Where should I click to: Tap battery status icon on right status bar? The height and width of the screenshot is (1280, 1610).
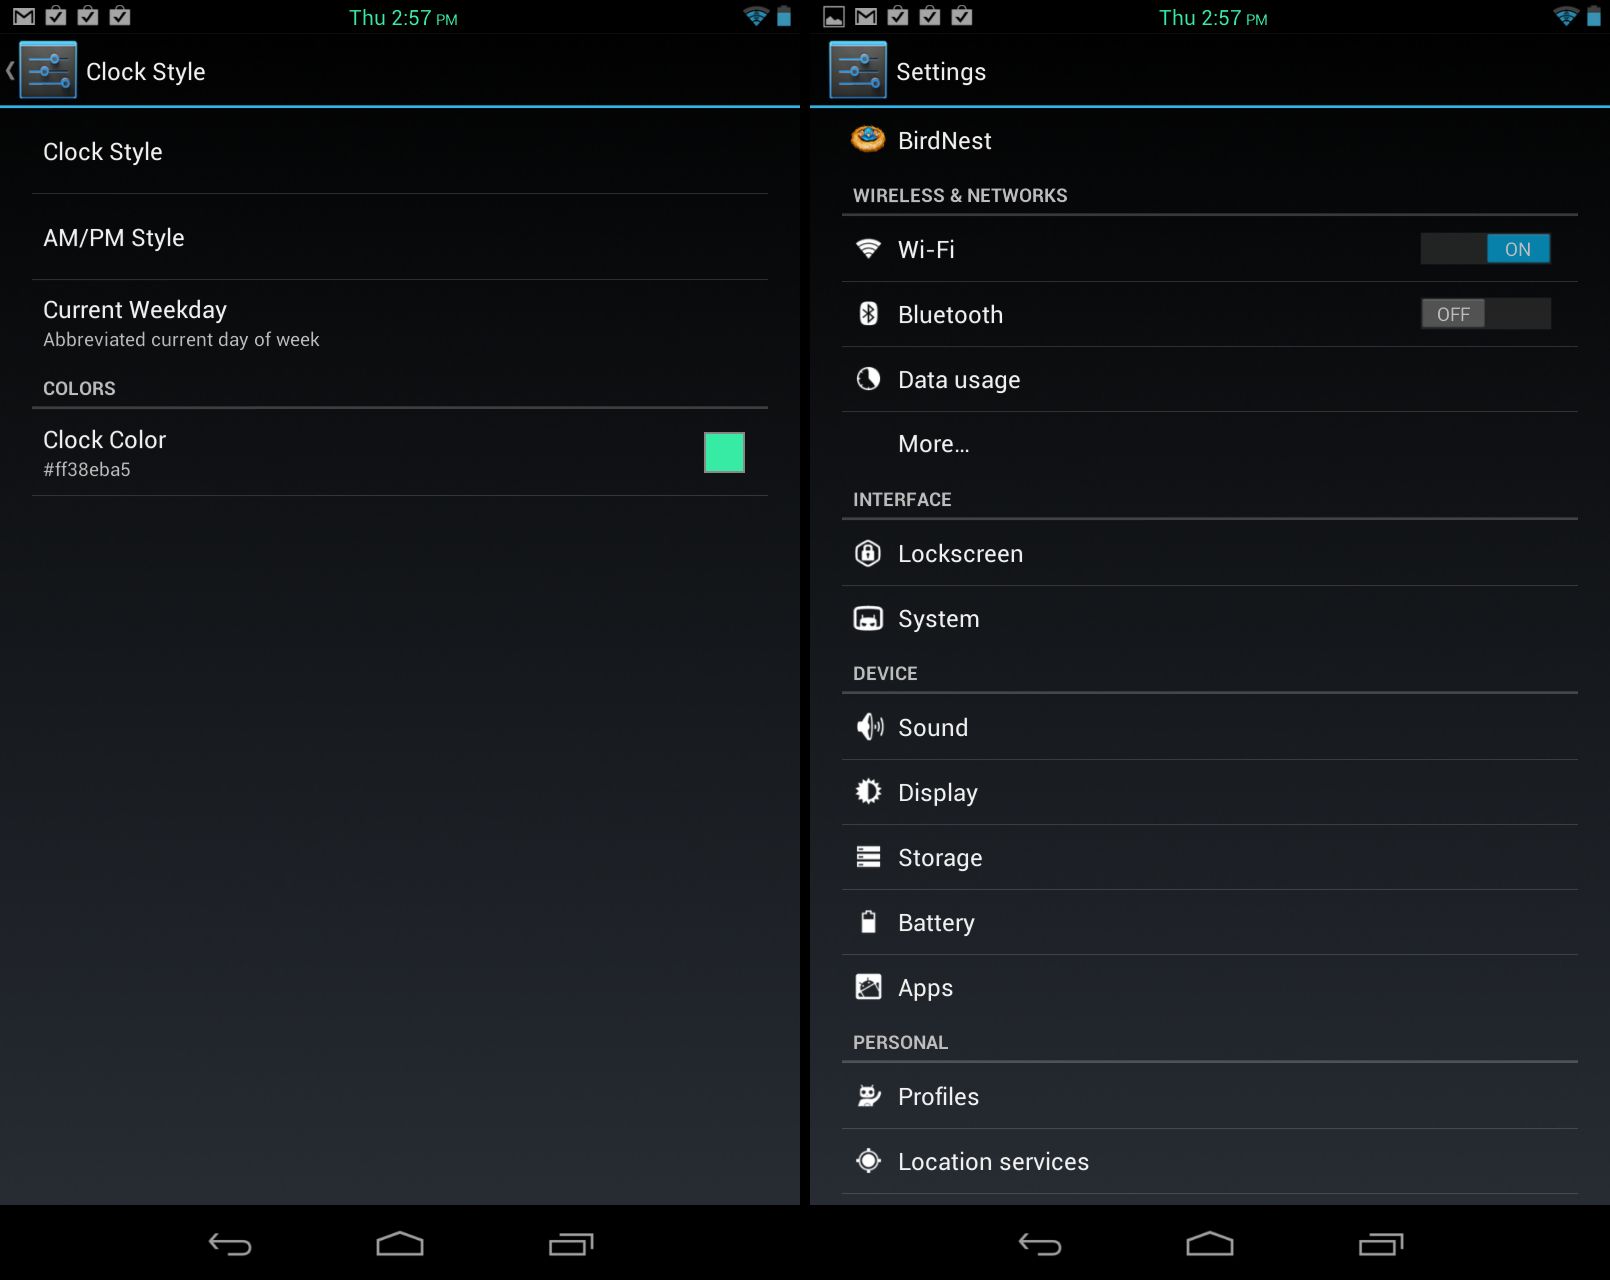point(1594,16)
